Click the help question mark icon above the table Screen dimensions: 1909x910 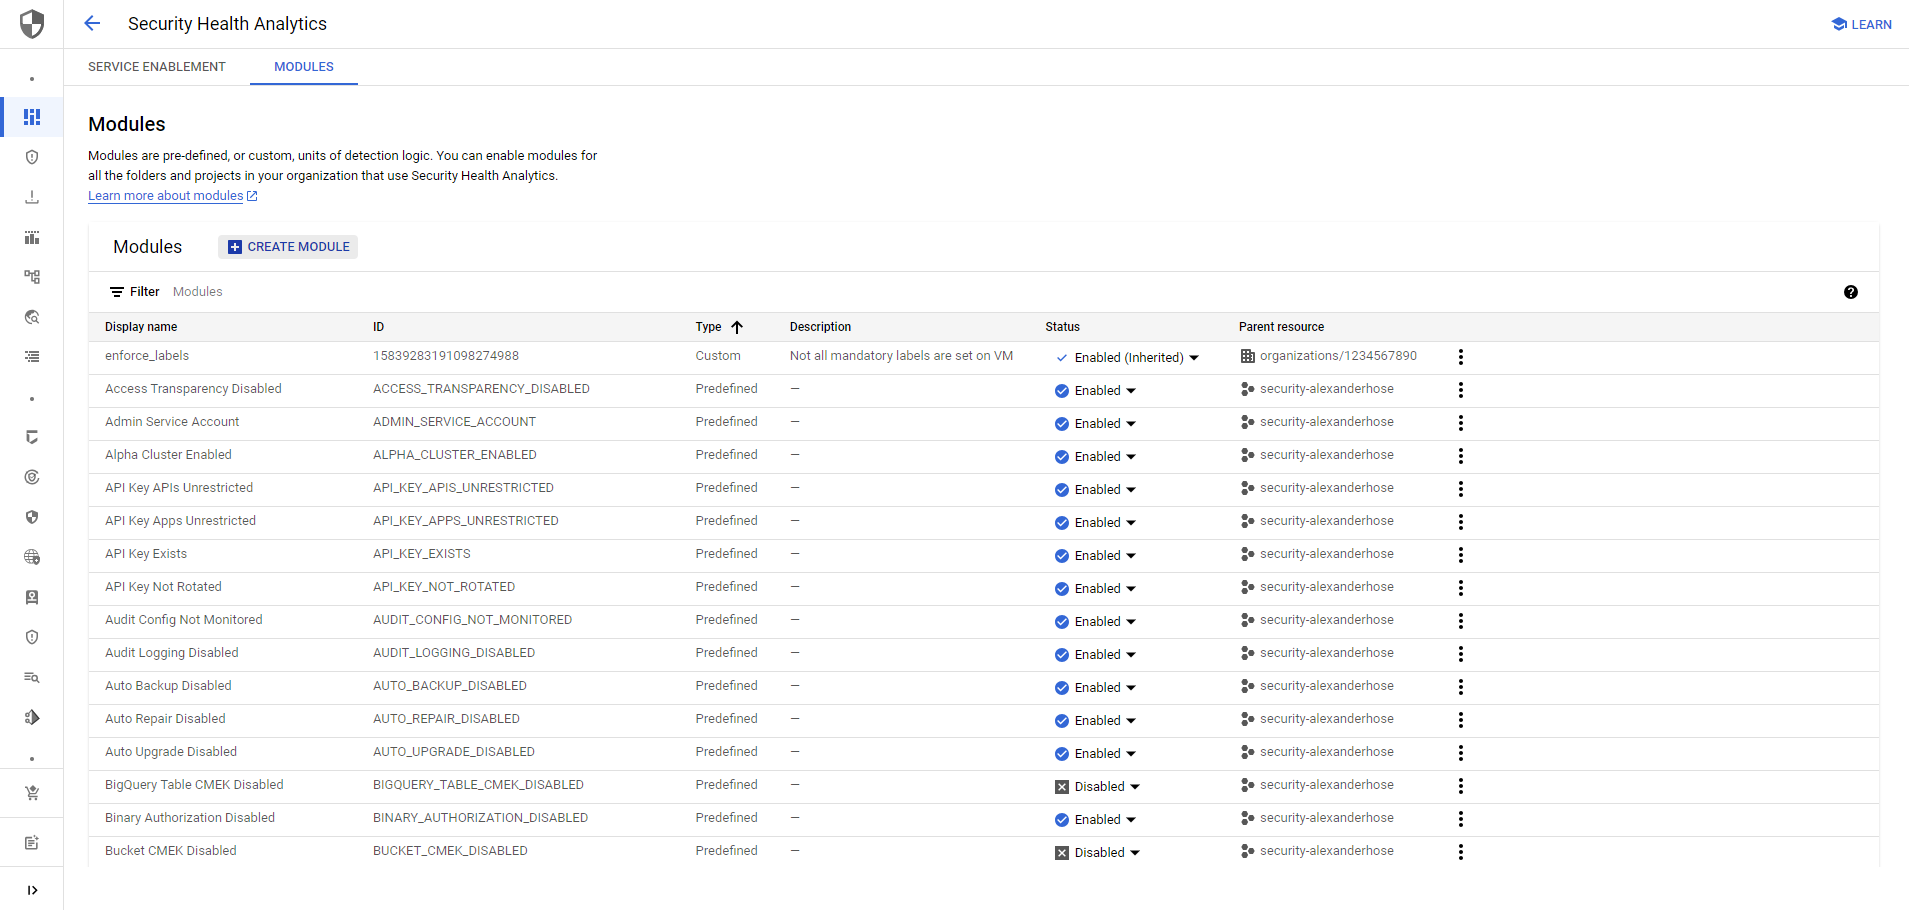[x=1851, y=292]
